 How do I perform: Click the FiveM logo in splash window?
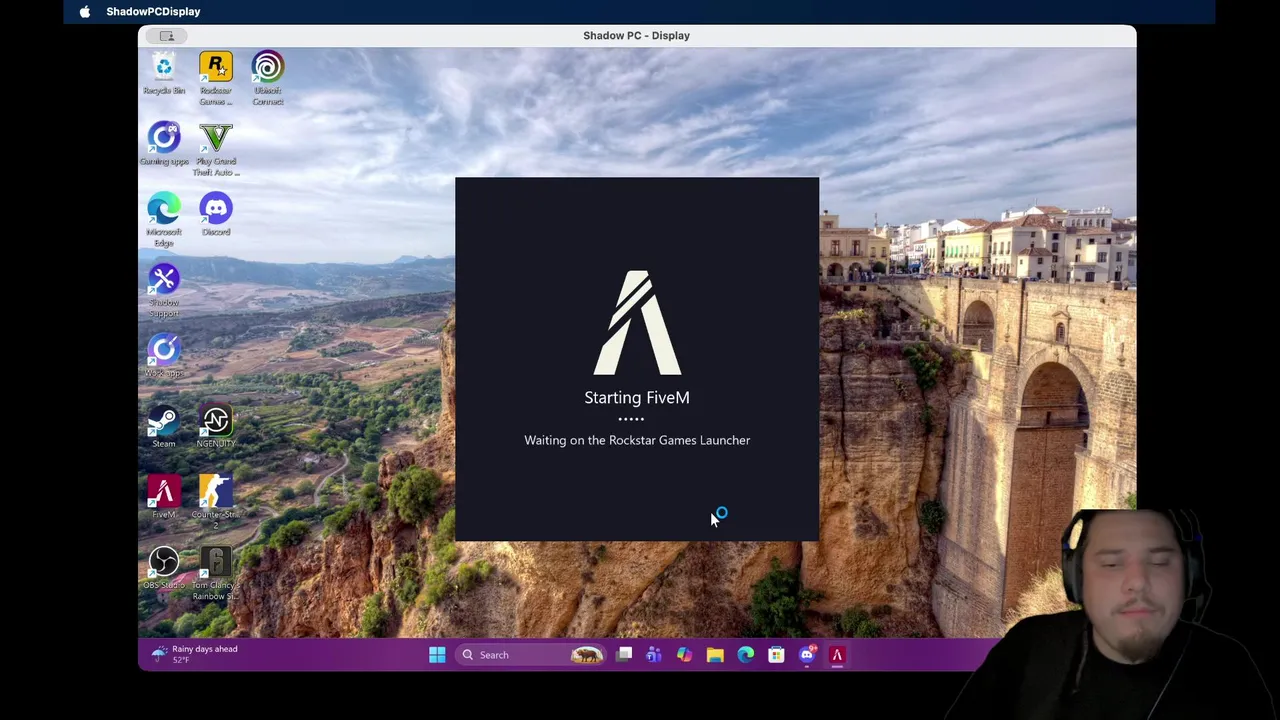tap(637, 323)
